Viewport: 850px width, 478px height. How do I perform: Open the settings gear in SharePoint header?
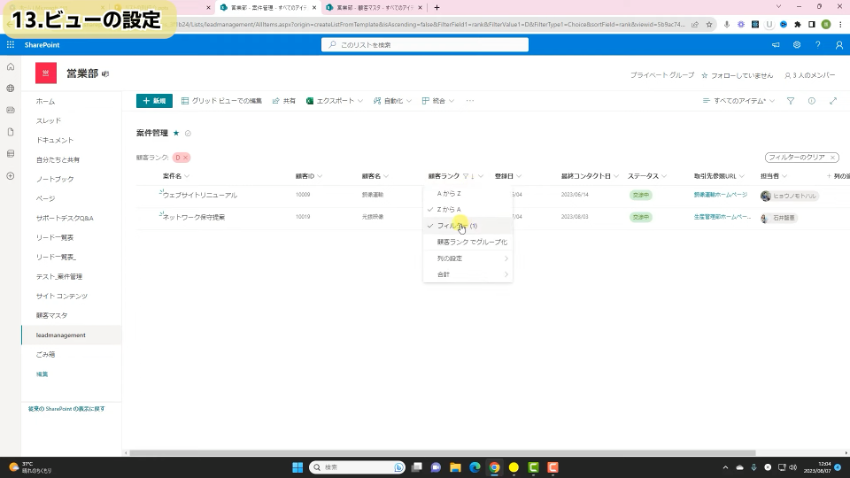[x=796, y=44]
